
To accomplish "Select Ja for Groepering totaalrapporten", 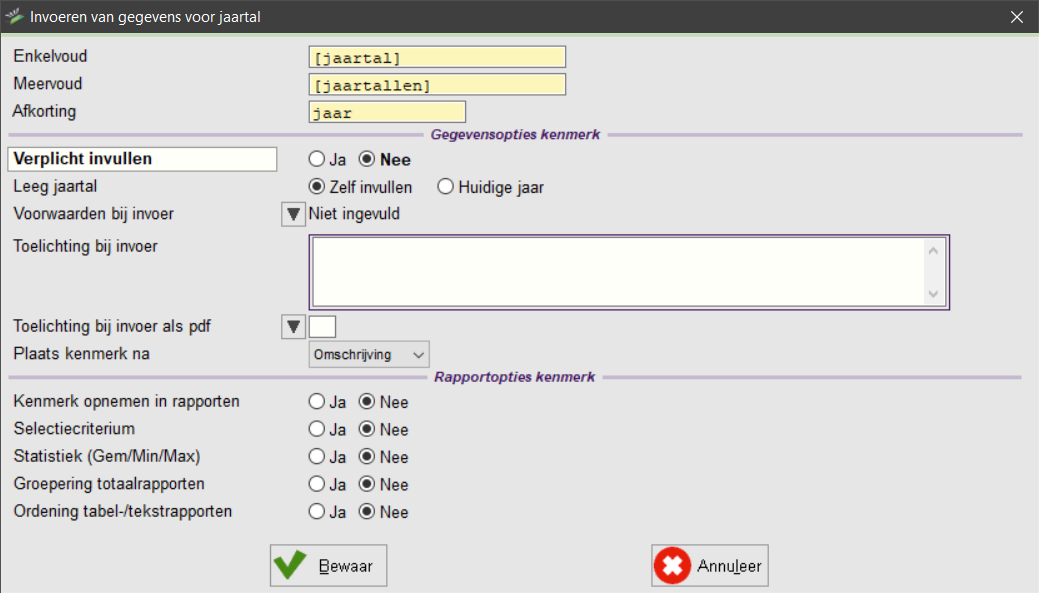I will tap(317, 484).
